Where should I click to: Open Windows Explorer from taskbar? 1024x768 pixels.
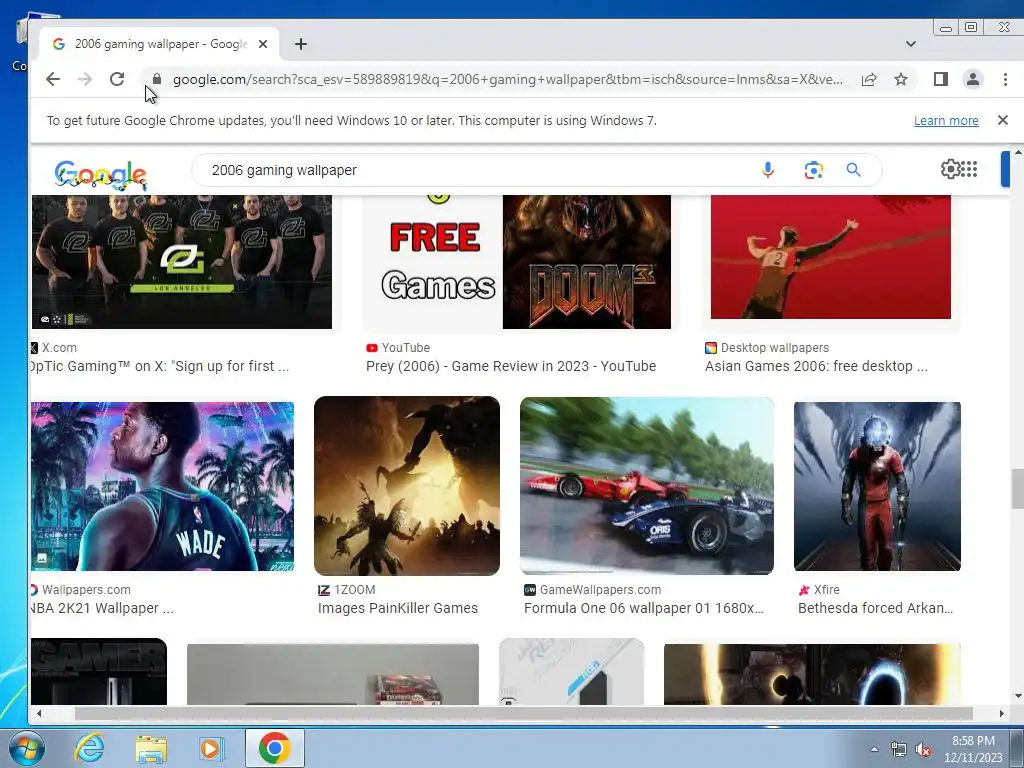150,748
